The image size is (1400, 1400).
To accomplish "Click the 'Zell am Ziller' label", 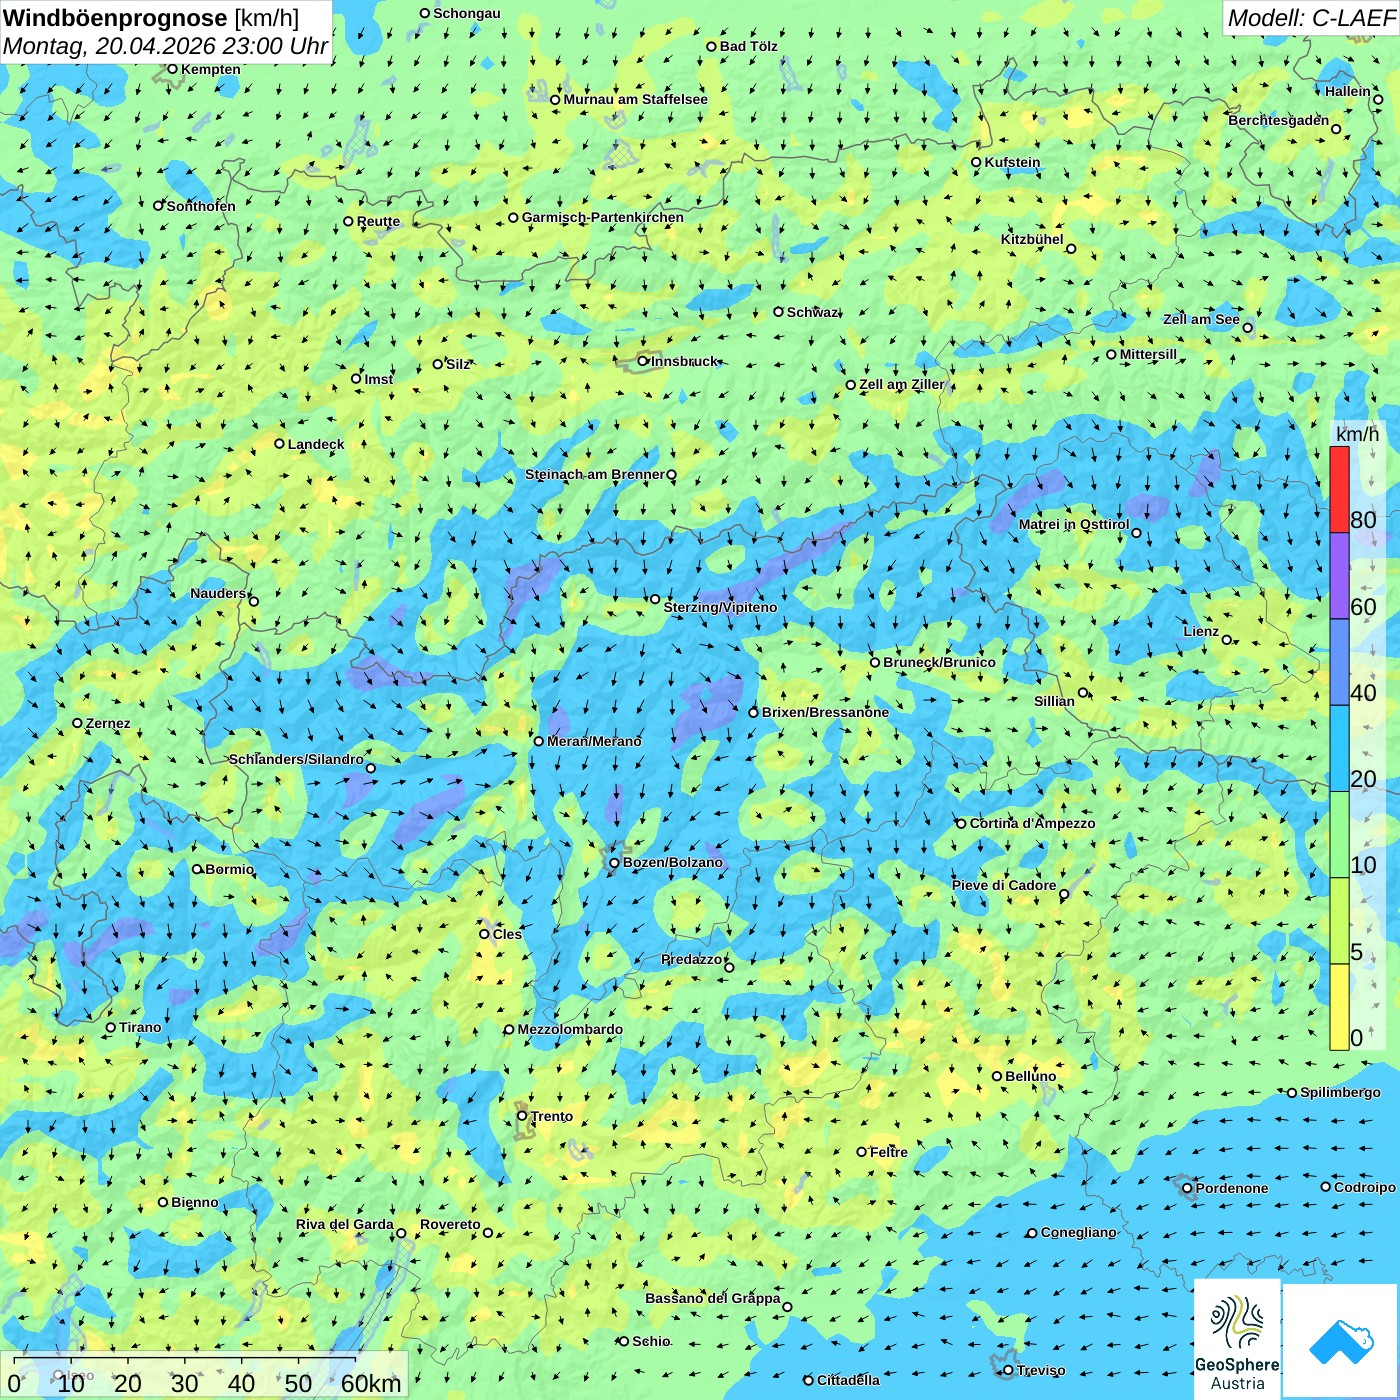I will point(901,384).
